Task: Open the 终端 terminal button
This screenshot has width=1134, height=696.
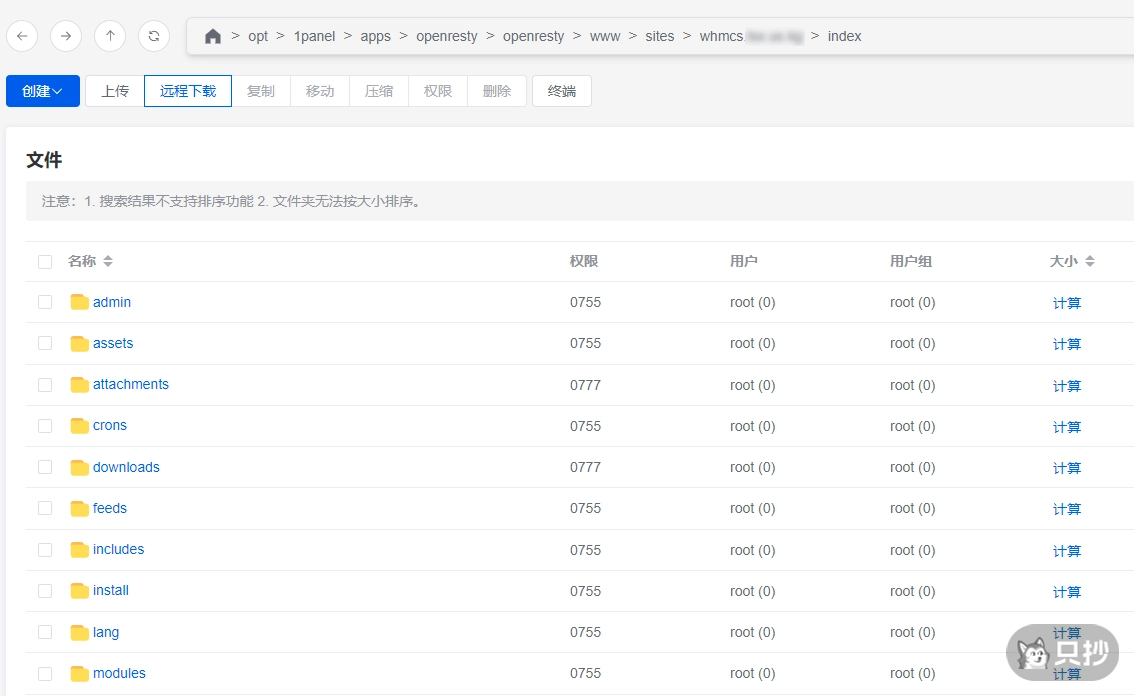Action: 562,91
